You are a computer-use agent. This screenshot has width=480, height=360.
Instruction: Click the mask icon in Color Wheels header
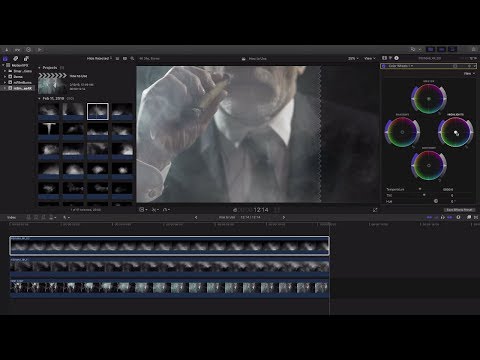(455, 66)
